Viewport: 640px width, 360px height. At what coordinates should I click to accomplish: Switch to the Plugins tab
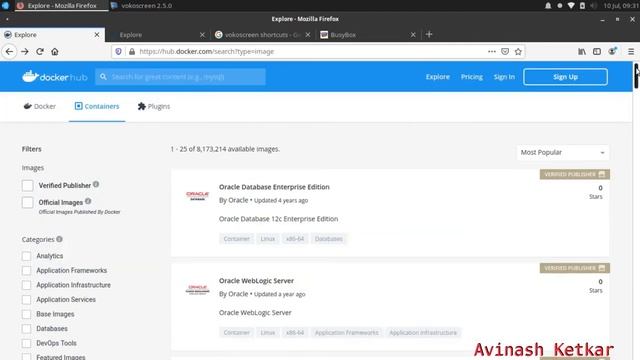[154, 107]
